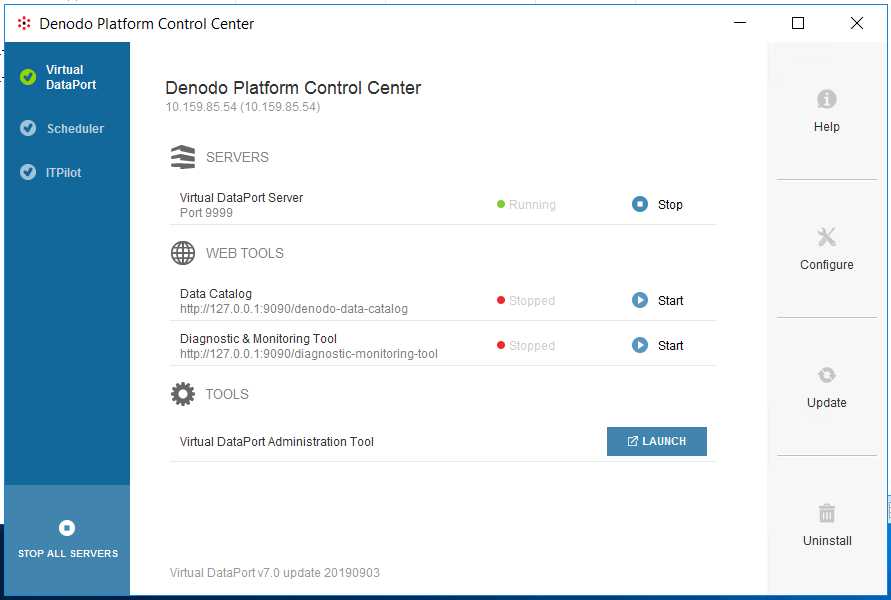891x600 pixels.
Task: Click the stop icon for Virtual DataPort Server
Action: click(x=640, y=204)
